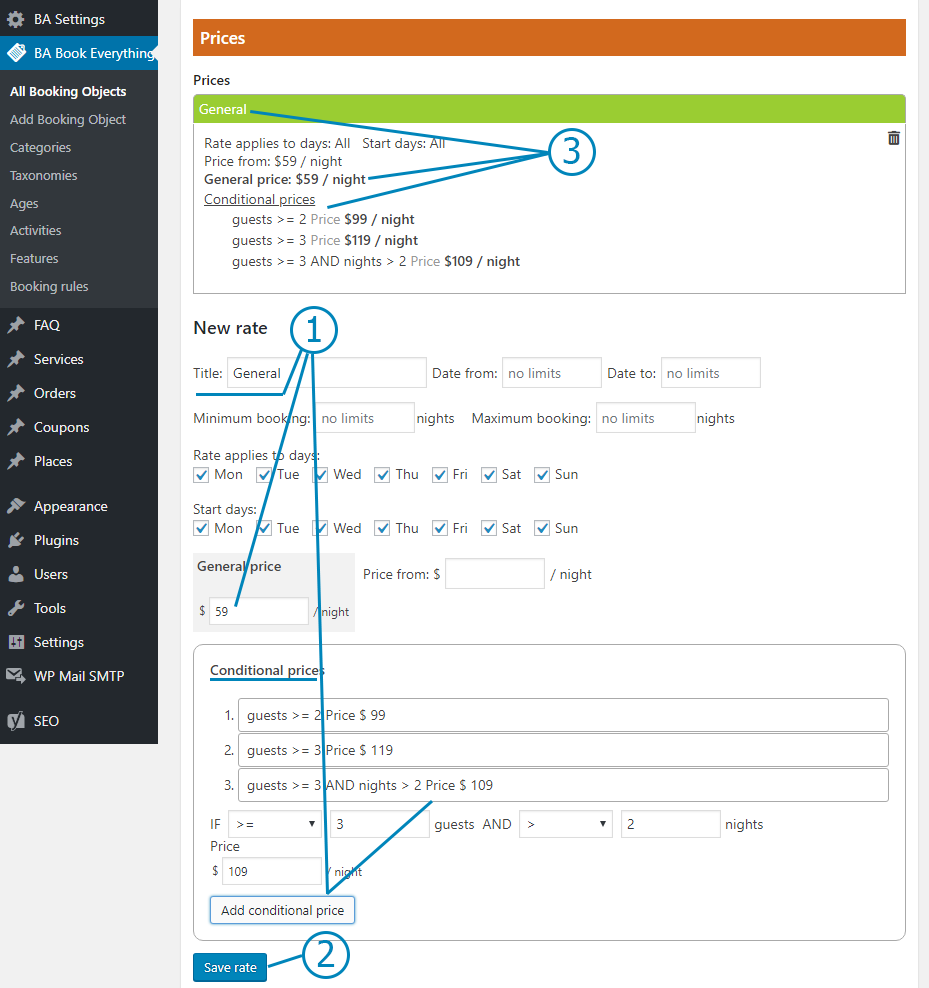Open All Booking Objects submenu item

pos(68,91)
